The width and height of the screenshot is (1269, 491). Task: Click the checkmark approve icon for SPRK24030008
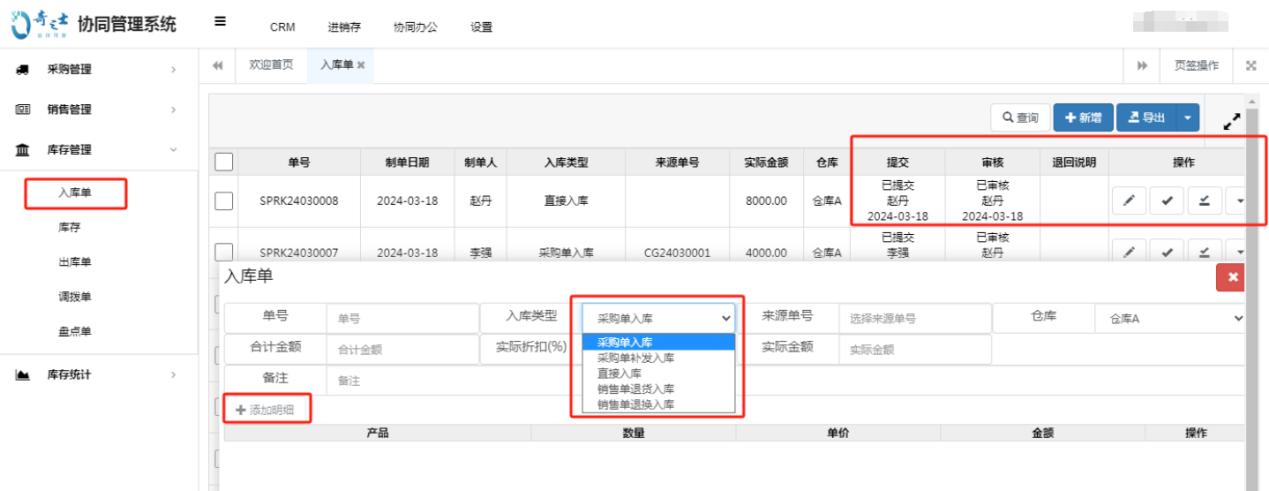point(1167,201)
